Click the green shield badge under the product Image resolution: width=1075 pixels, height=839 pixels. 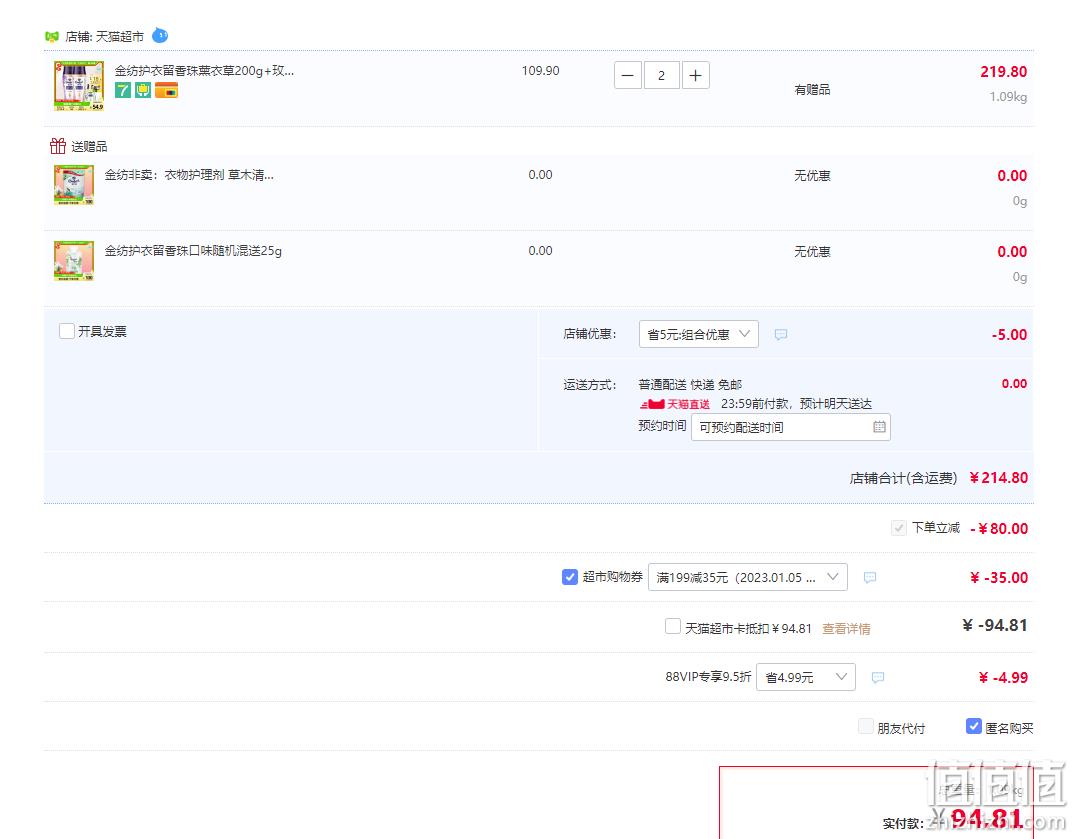143,90
